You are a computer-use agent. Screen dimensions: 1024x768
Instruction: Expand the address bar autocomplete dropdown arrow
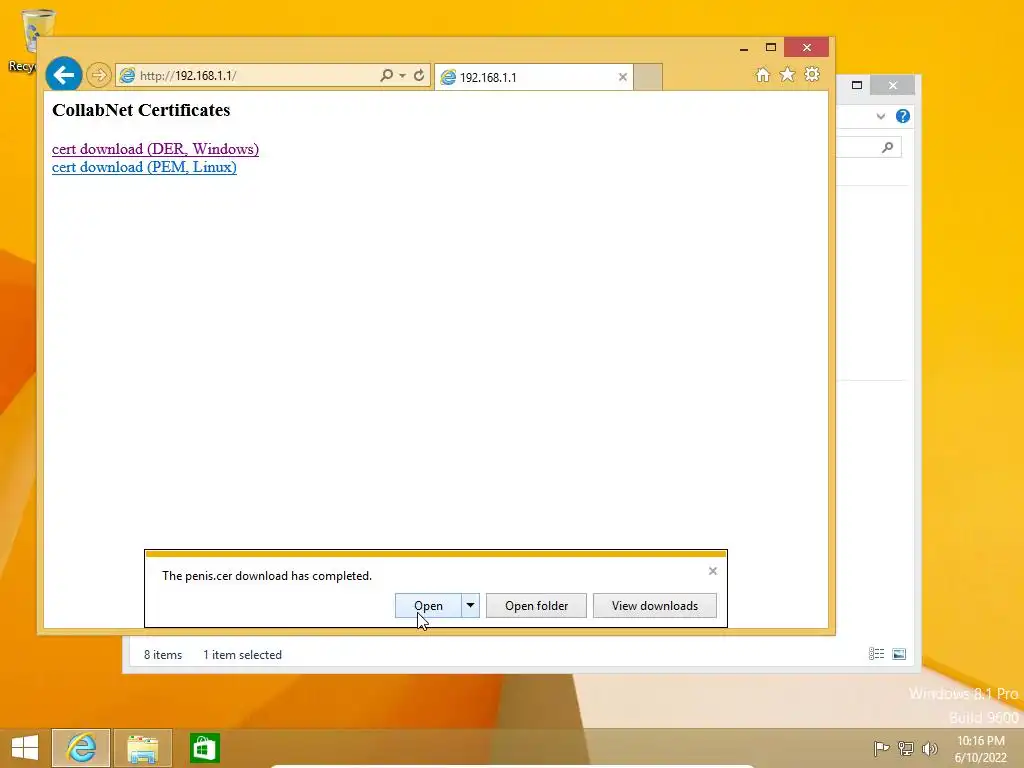402,76
